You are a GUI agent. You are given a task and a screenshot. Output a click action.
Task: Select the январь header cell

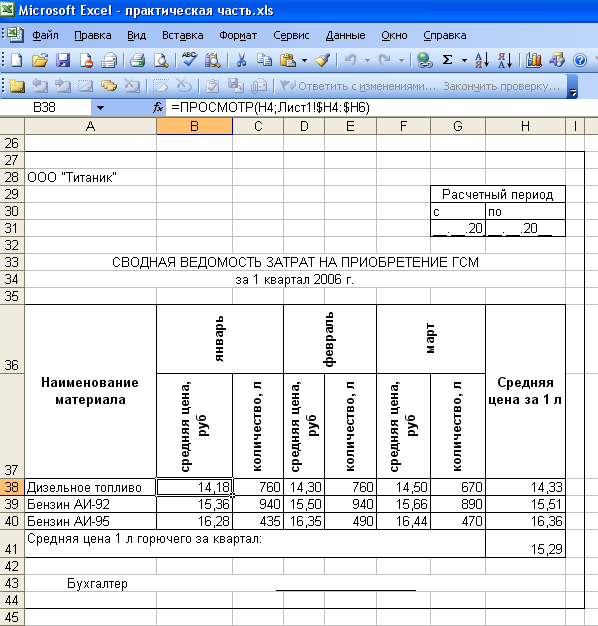click(x=220, y=339)
